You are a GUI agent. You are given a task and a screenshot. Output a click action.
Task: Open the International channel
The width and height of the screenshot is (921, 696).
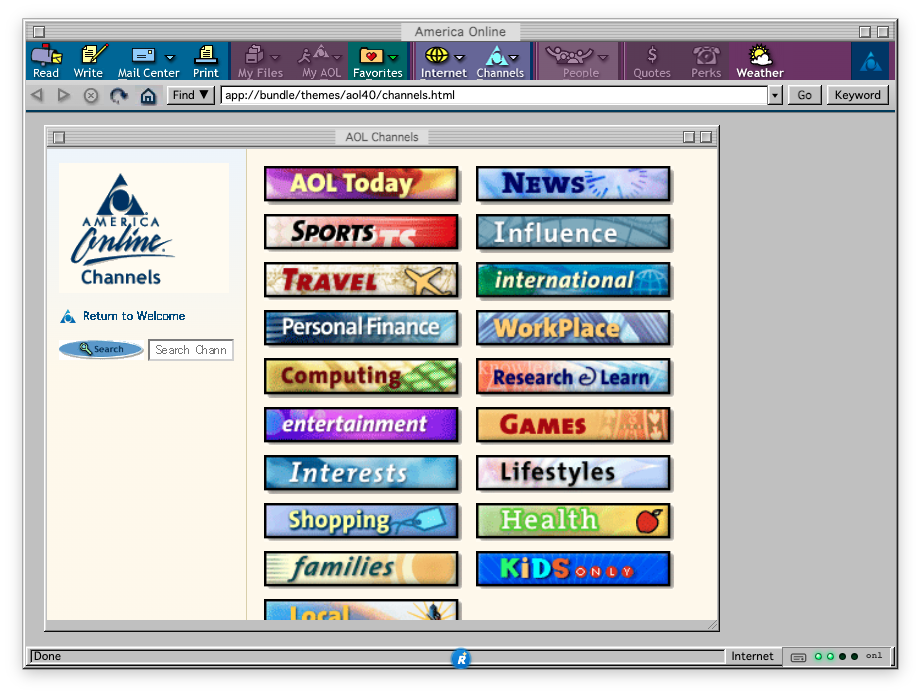(x=573, y=280)
